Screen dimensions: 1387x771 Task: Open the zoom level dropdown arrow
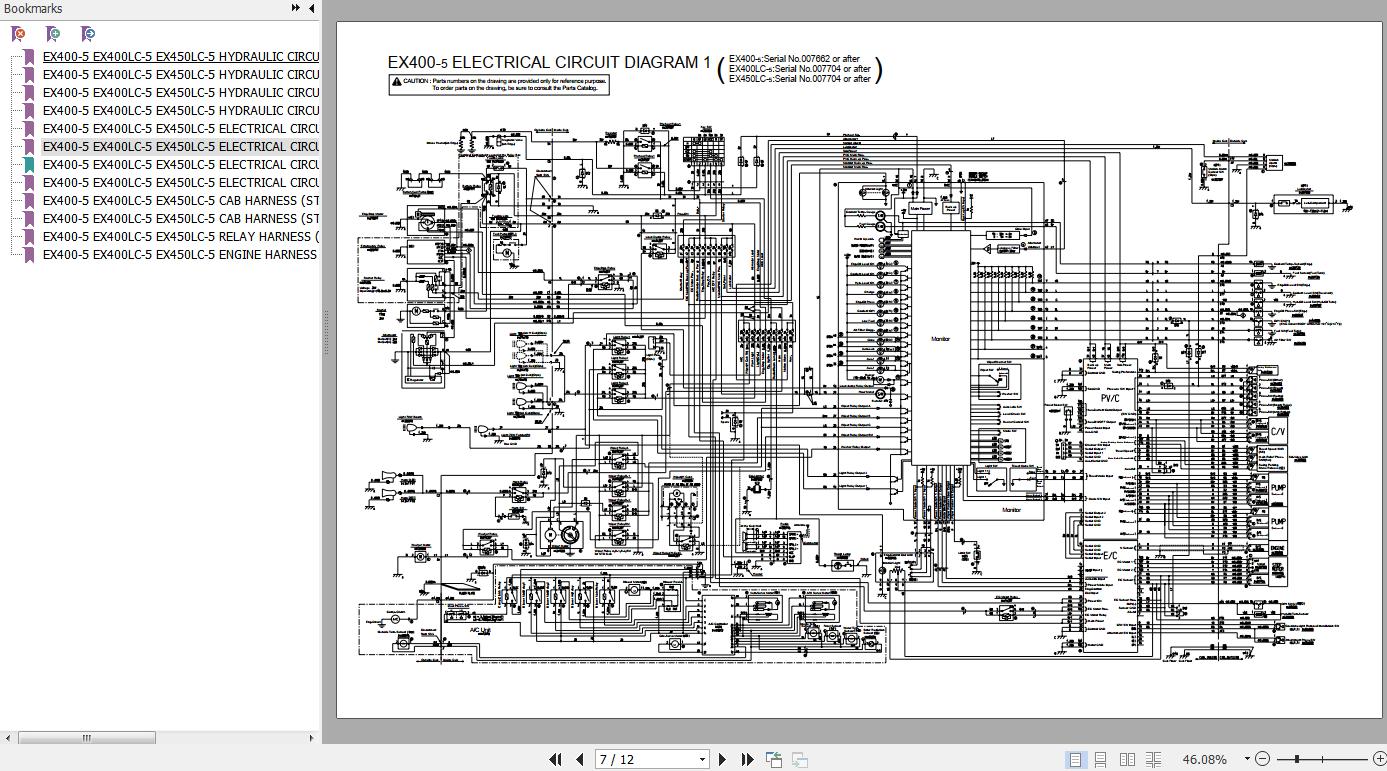coord(1246,760)
